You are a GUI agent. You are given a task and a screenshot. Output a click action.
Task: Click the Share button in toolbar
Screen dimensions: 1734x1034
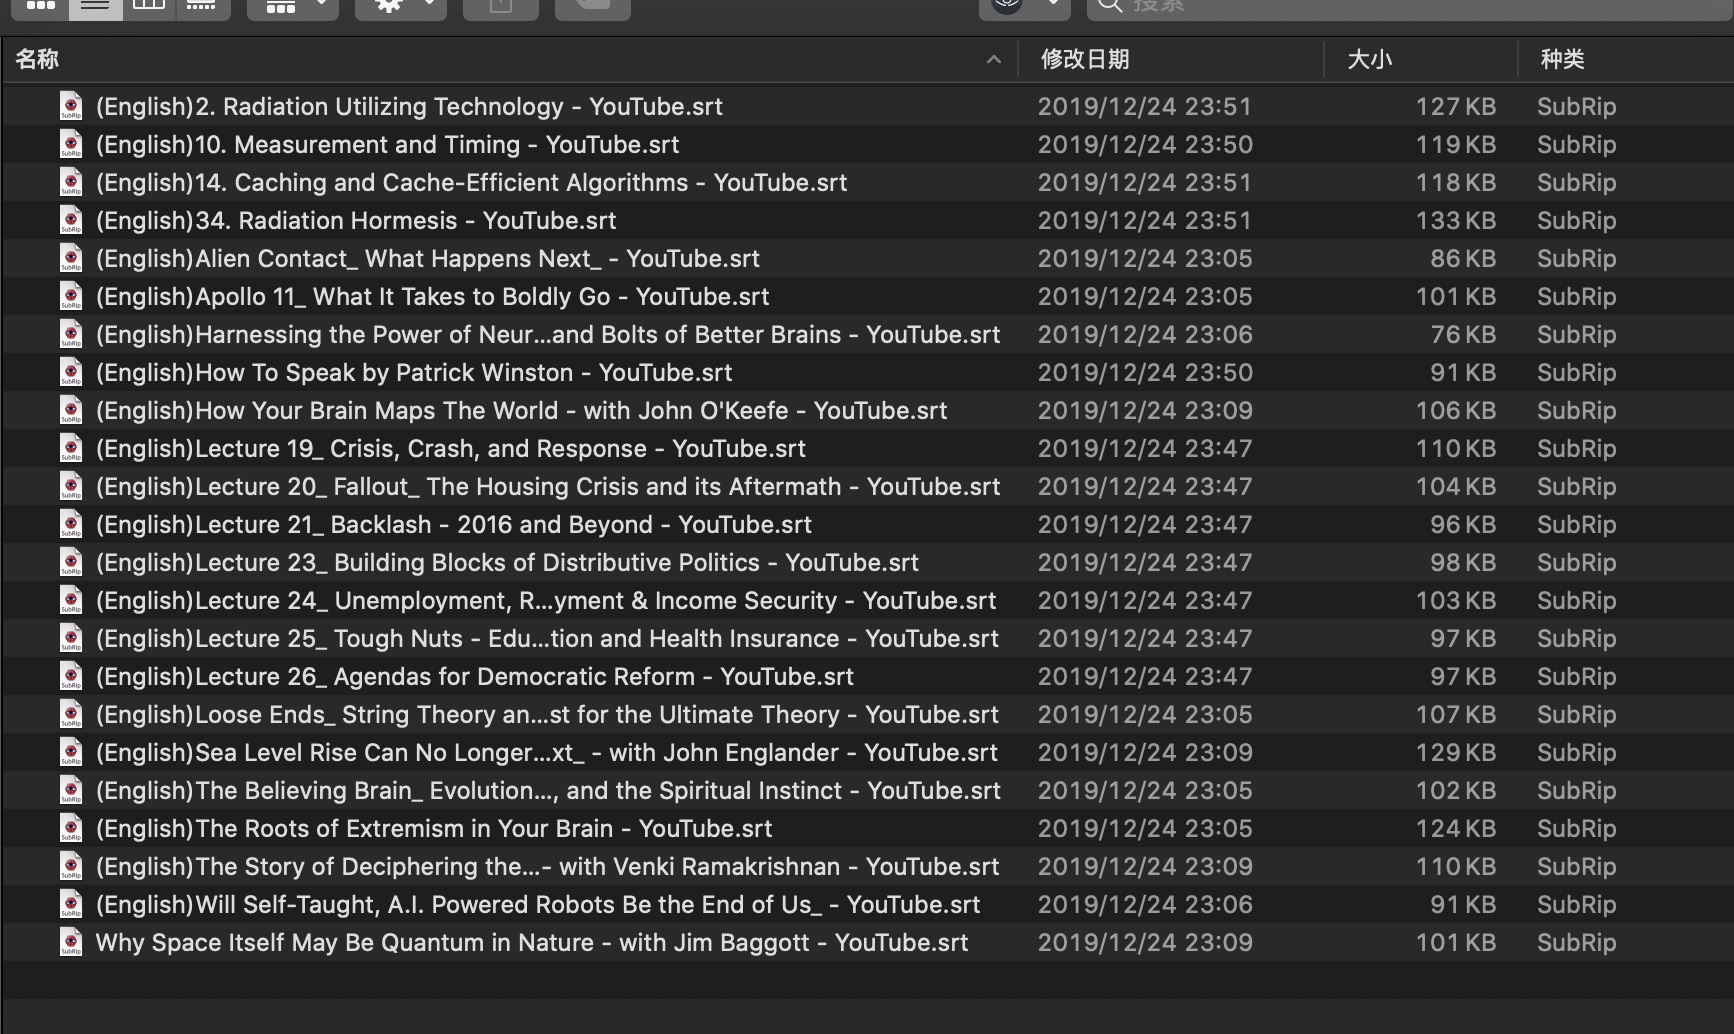coord(501,6)
